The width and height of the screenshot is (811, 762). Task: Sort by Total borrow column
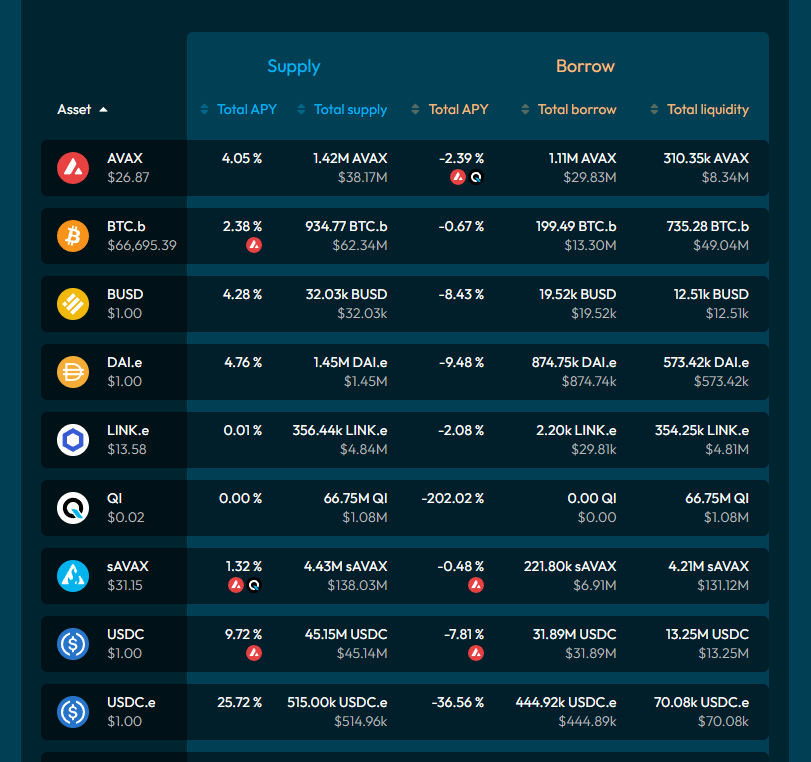pyautogui.click(x=568, y=110)
